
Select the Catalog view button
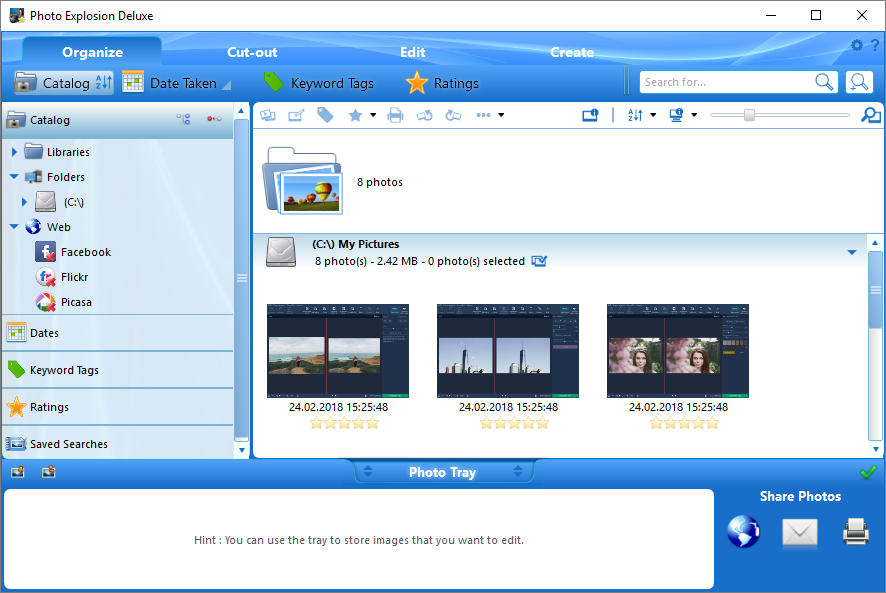(64, 83)
